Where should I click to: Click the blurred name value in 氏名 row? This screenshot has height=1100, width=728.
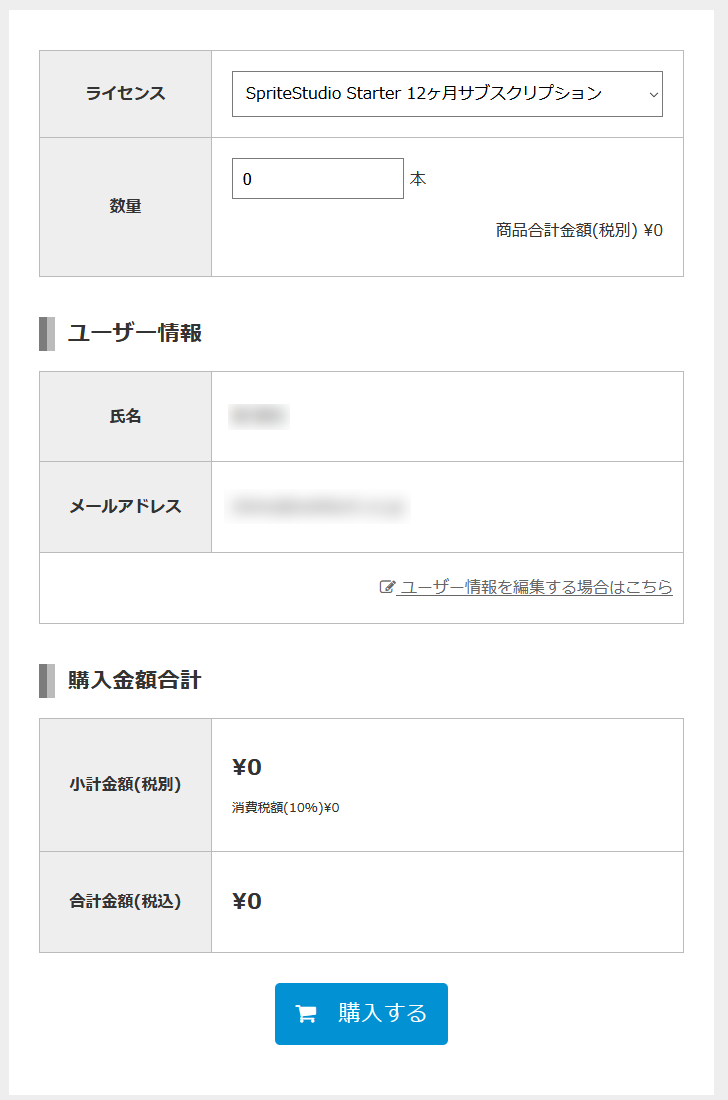259,416
